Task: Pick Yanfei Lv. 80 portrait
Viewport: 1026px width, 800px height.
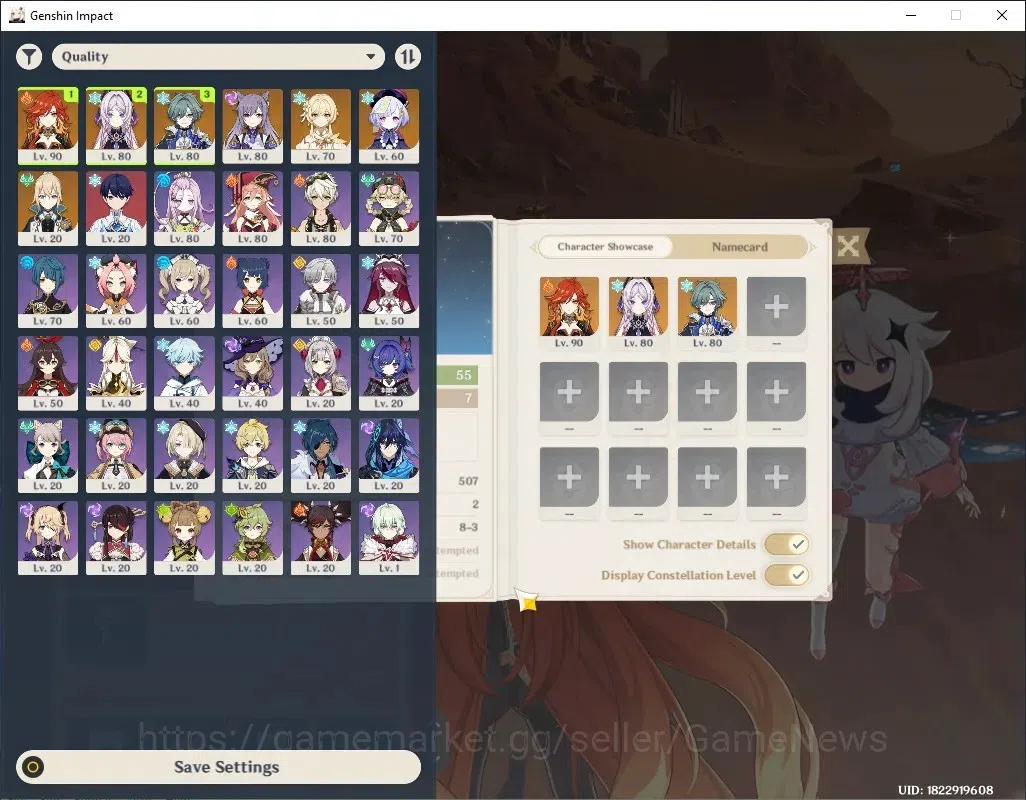Action: pyautogui.click(x=252, y=208)
